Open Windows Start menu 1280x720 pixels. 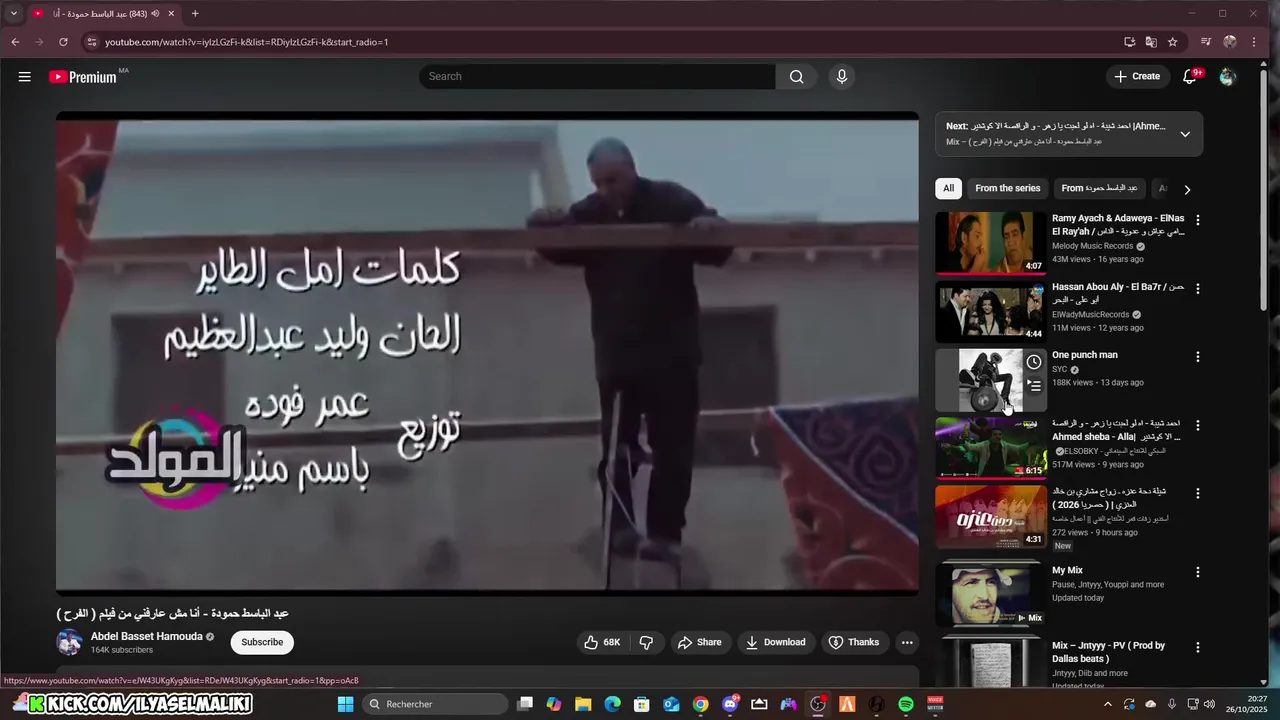click(345, 704)
